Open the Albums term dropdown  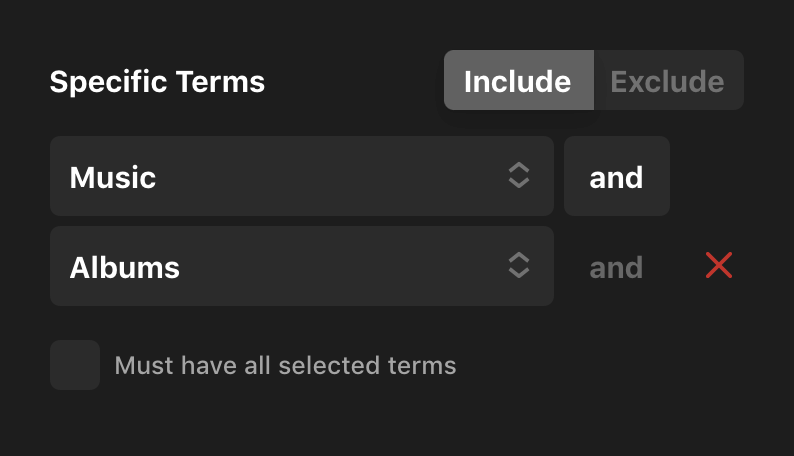pos(301,266)
